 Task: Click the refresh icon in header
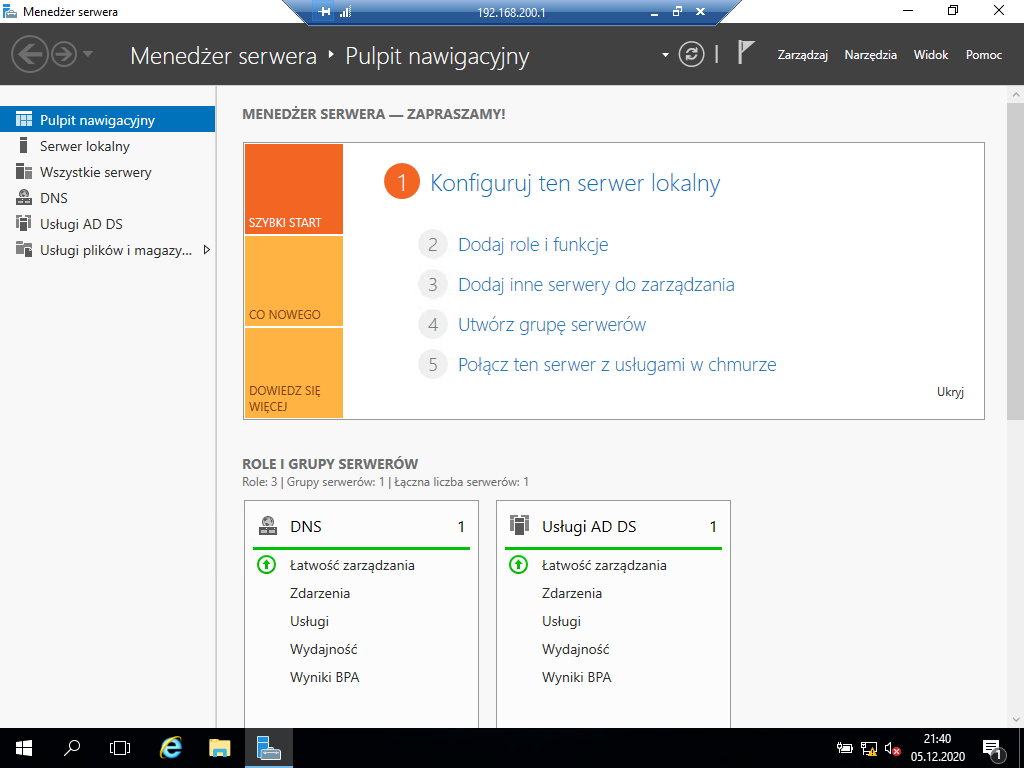(x=692, y=54)
